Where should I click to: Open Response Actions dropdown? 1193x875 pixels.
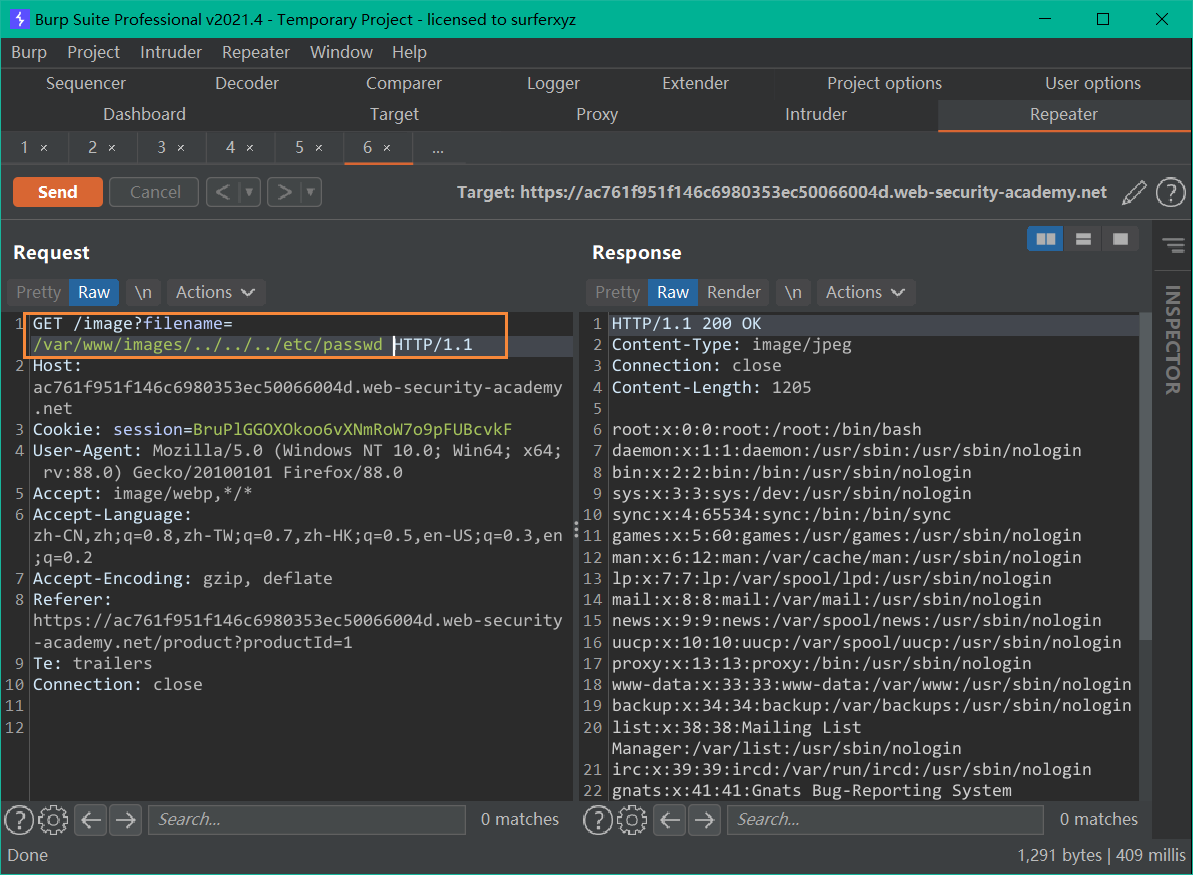pos(866,292)
